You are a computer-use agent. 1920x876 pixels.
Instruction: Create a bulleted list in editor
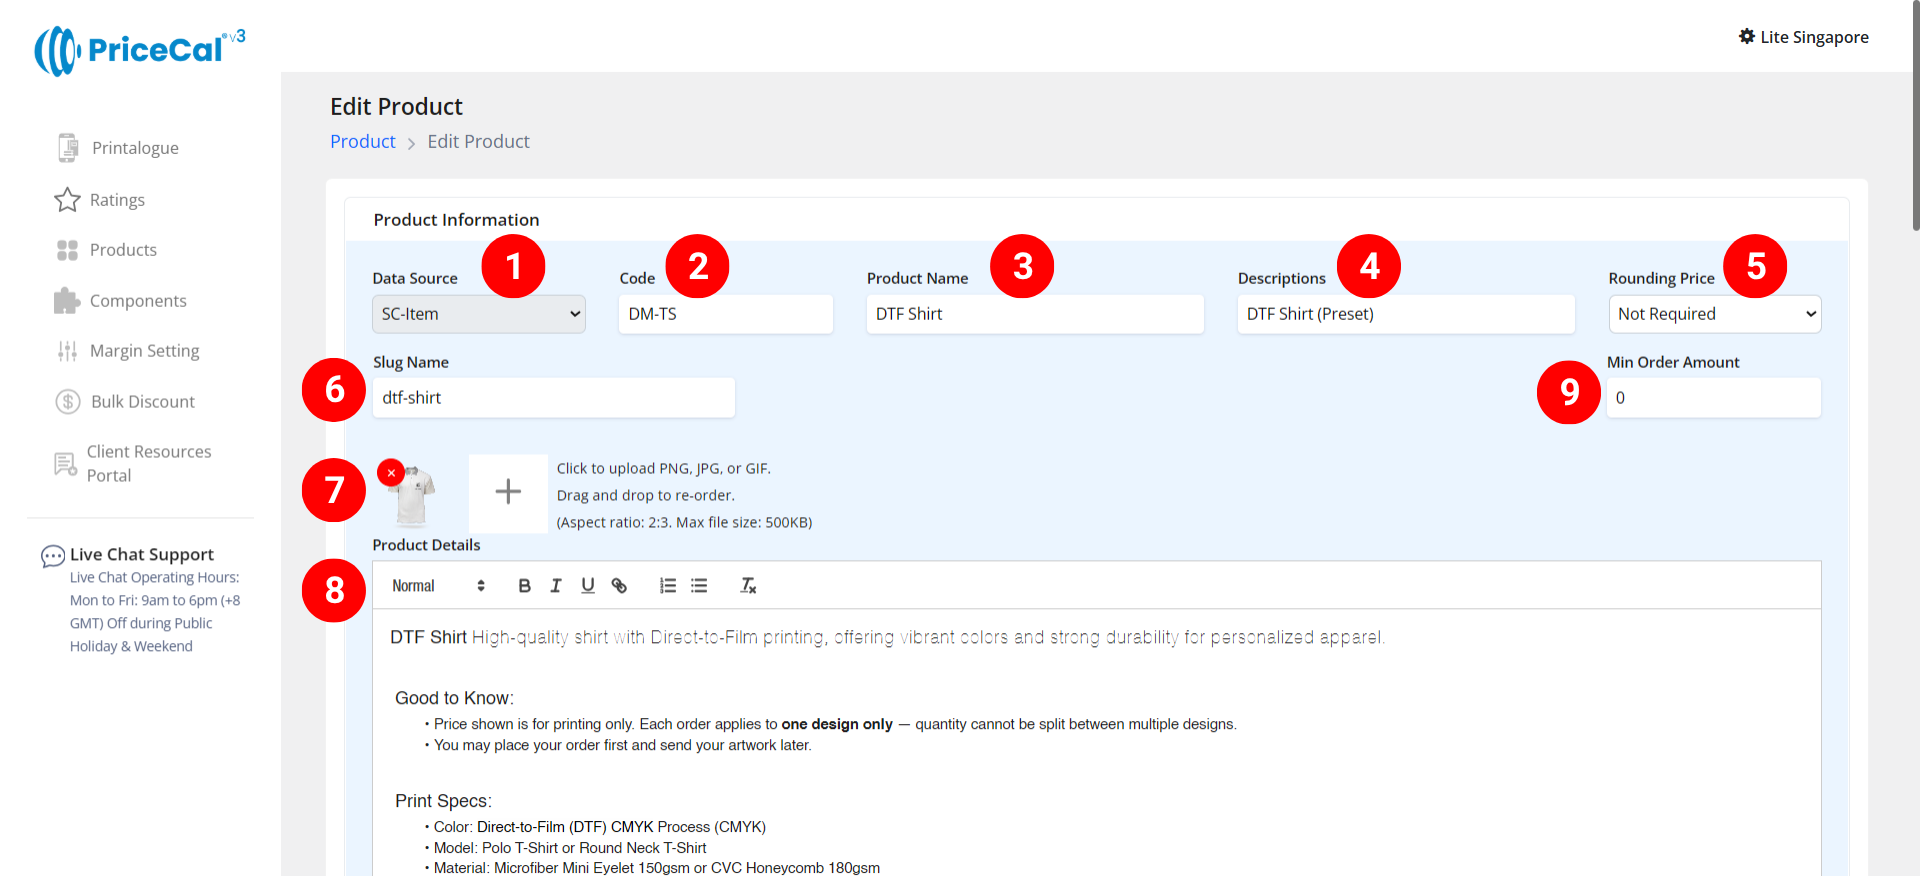pyautogui.click(x=699, y=586)
